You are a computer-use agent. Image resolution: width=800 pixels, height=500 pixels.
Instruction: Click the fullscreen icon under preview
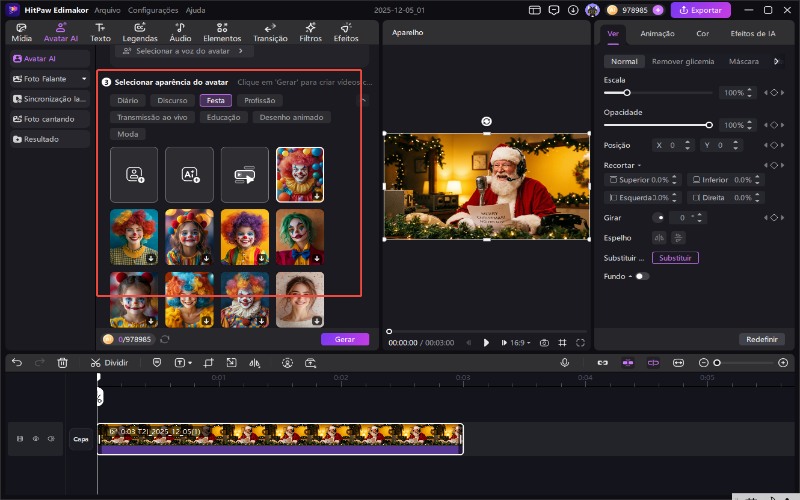pyautogui.click(x=580, y=342)
